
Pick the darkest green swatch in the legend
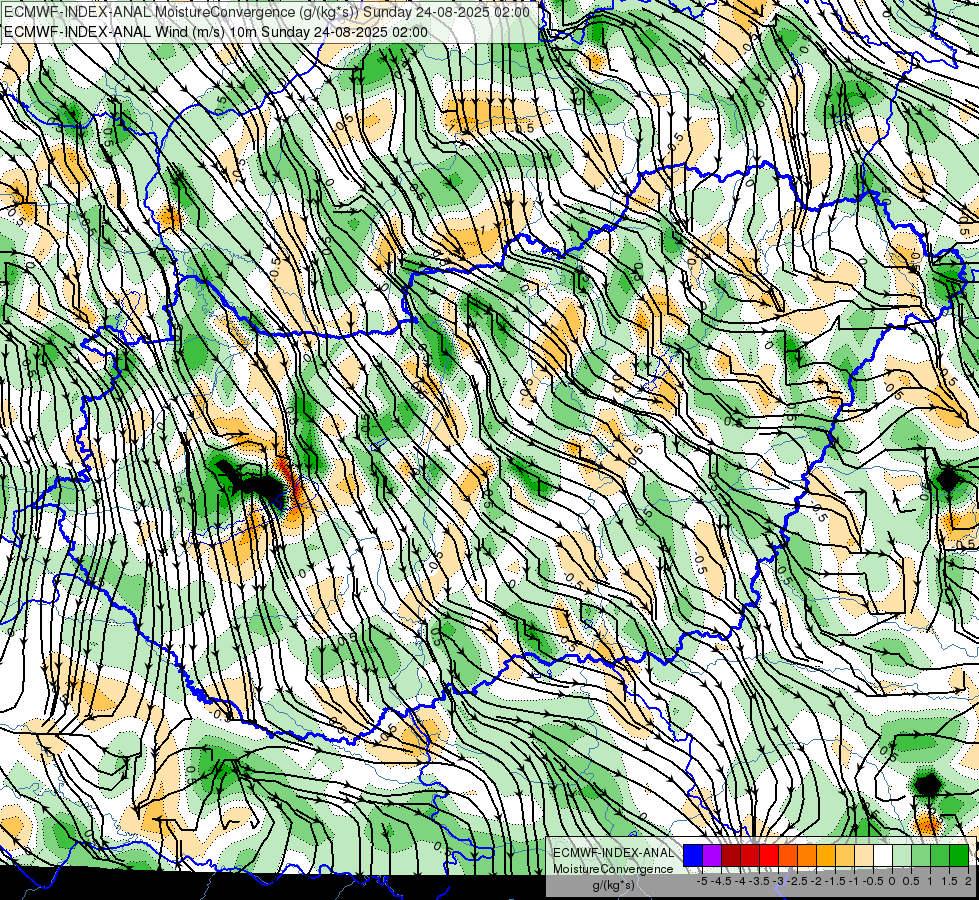pos(959,856)
